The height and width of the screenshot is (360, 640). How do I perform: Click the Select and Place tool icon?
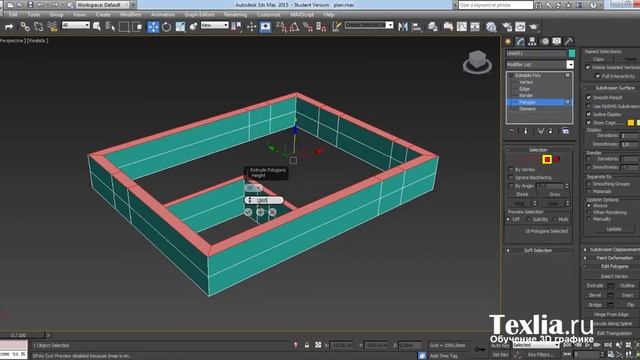[193, 27]
